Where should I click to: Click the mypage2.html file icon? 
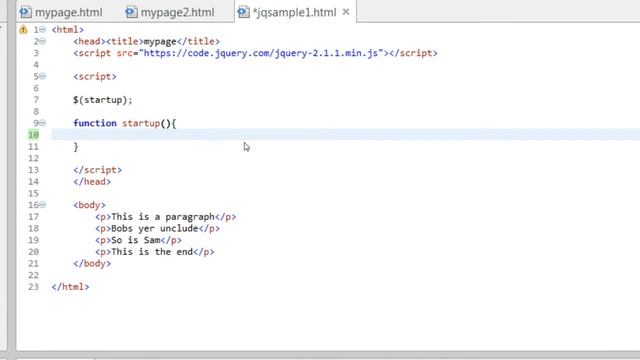[131, 12]
